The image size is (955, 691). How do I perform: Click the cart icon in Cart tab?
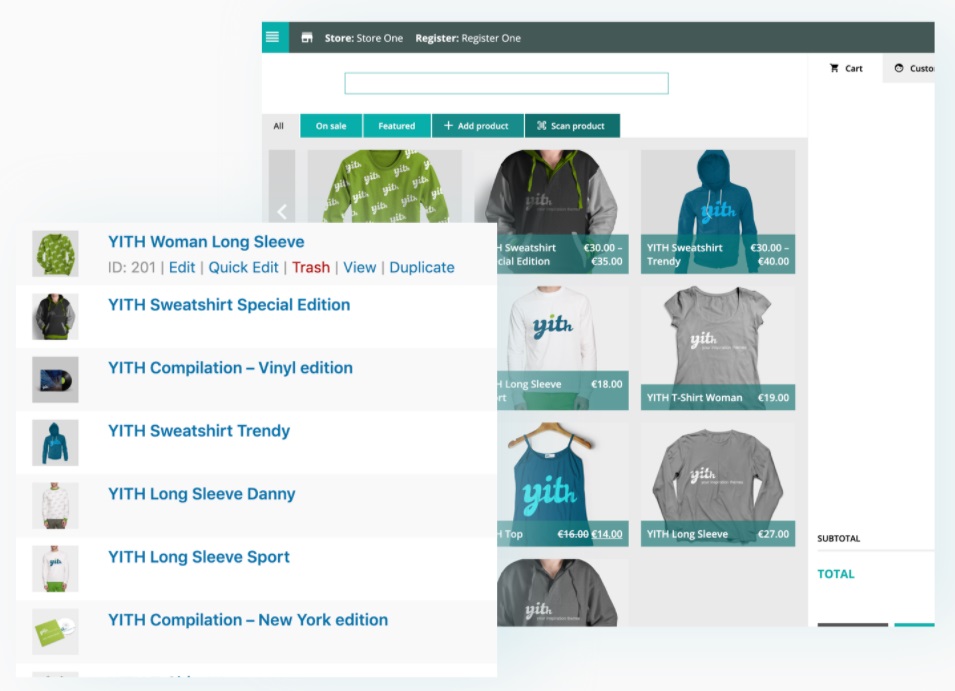coord(834,68)
